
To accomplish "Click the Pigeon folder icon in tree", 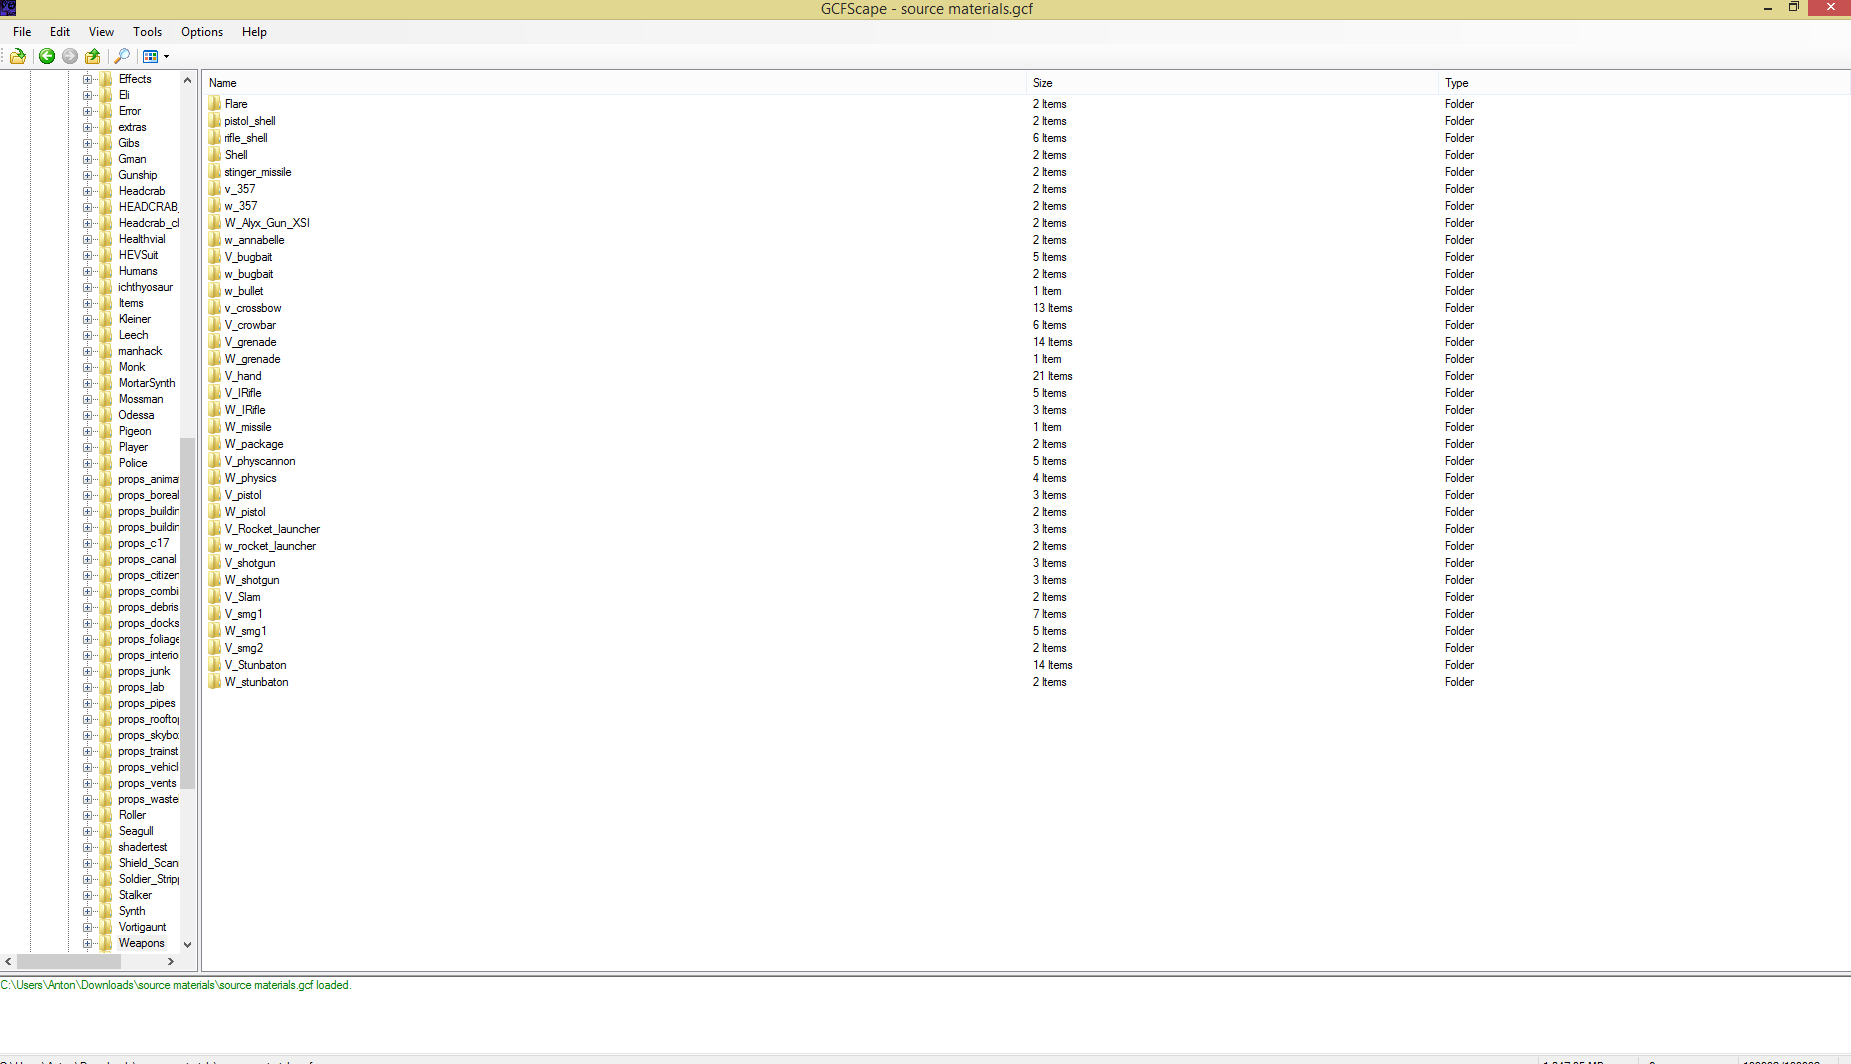I will click(106, 431).
